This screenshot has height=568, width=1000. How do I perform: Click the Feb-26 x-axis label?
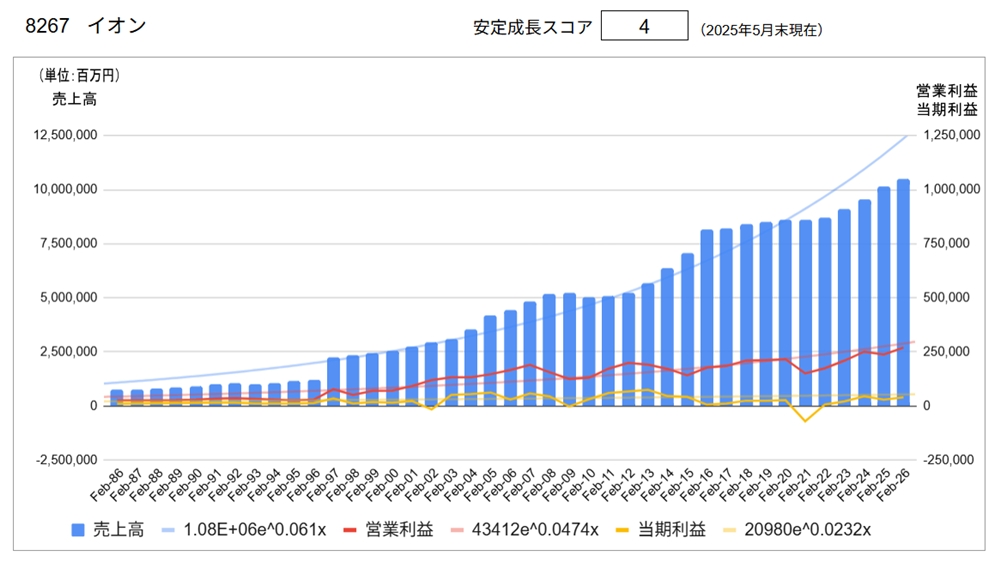[893, 485]
